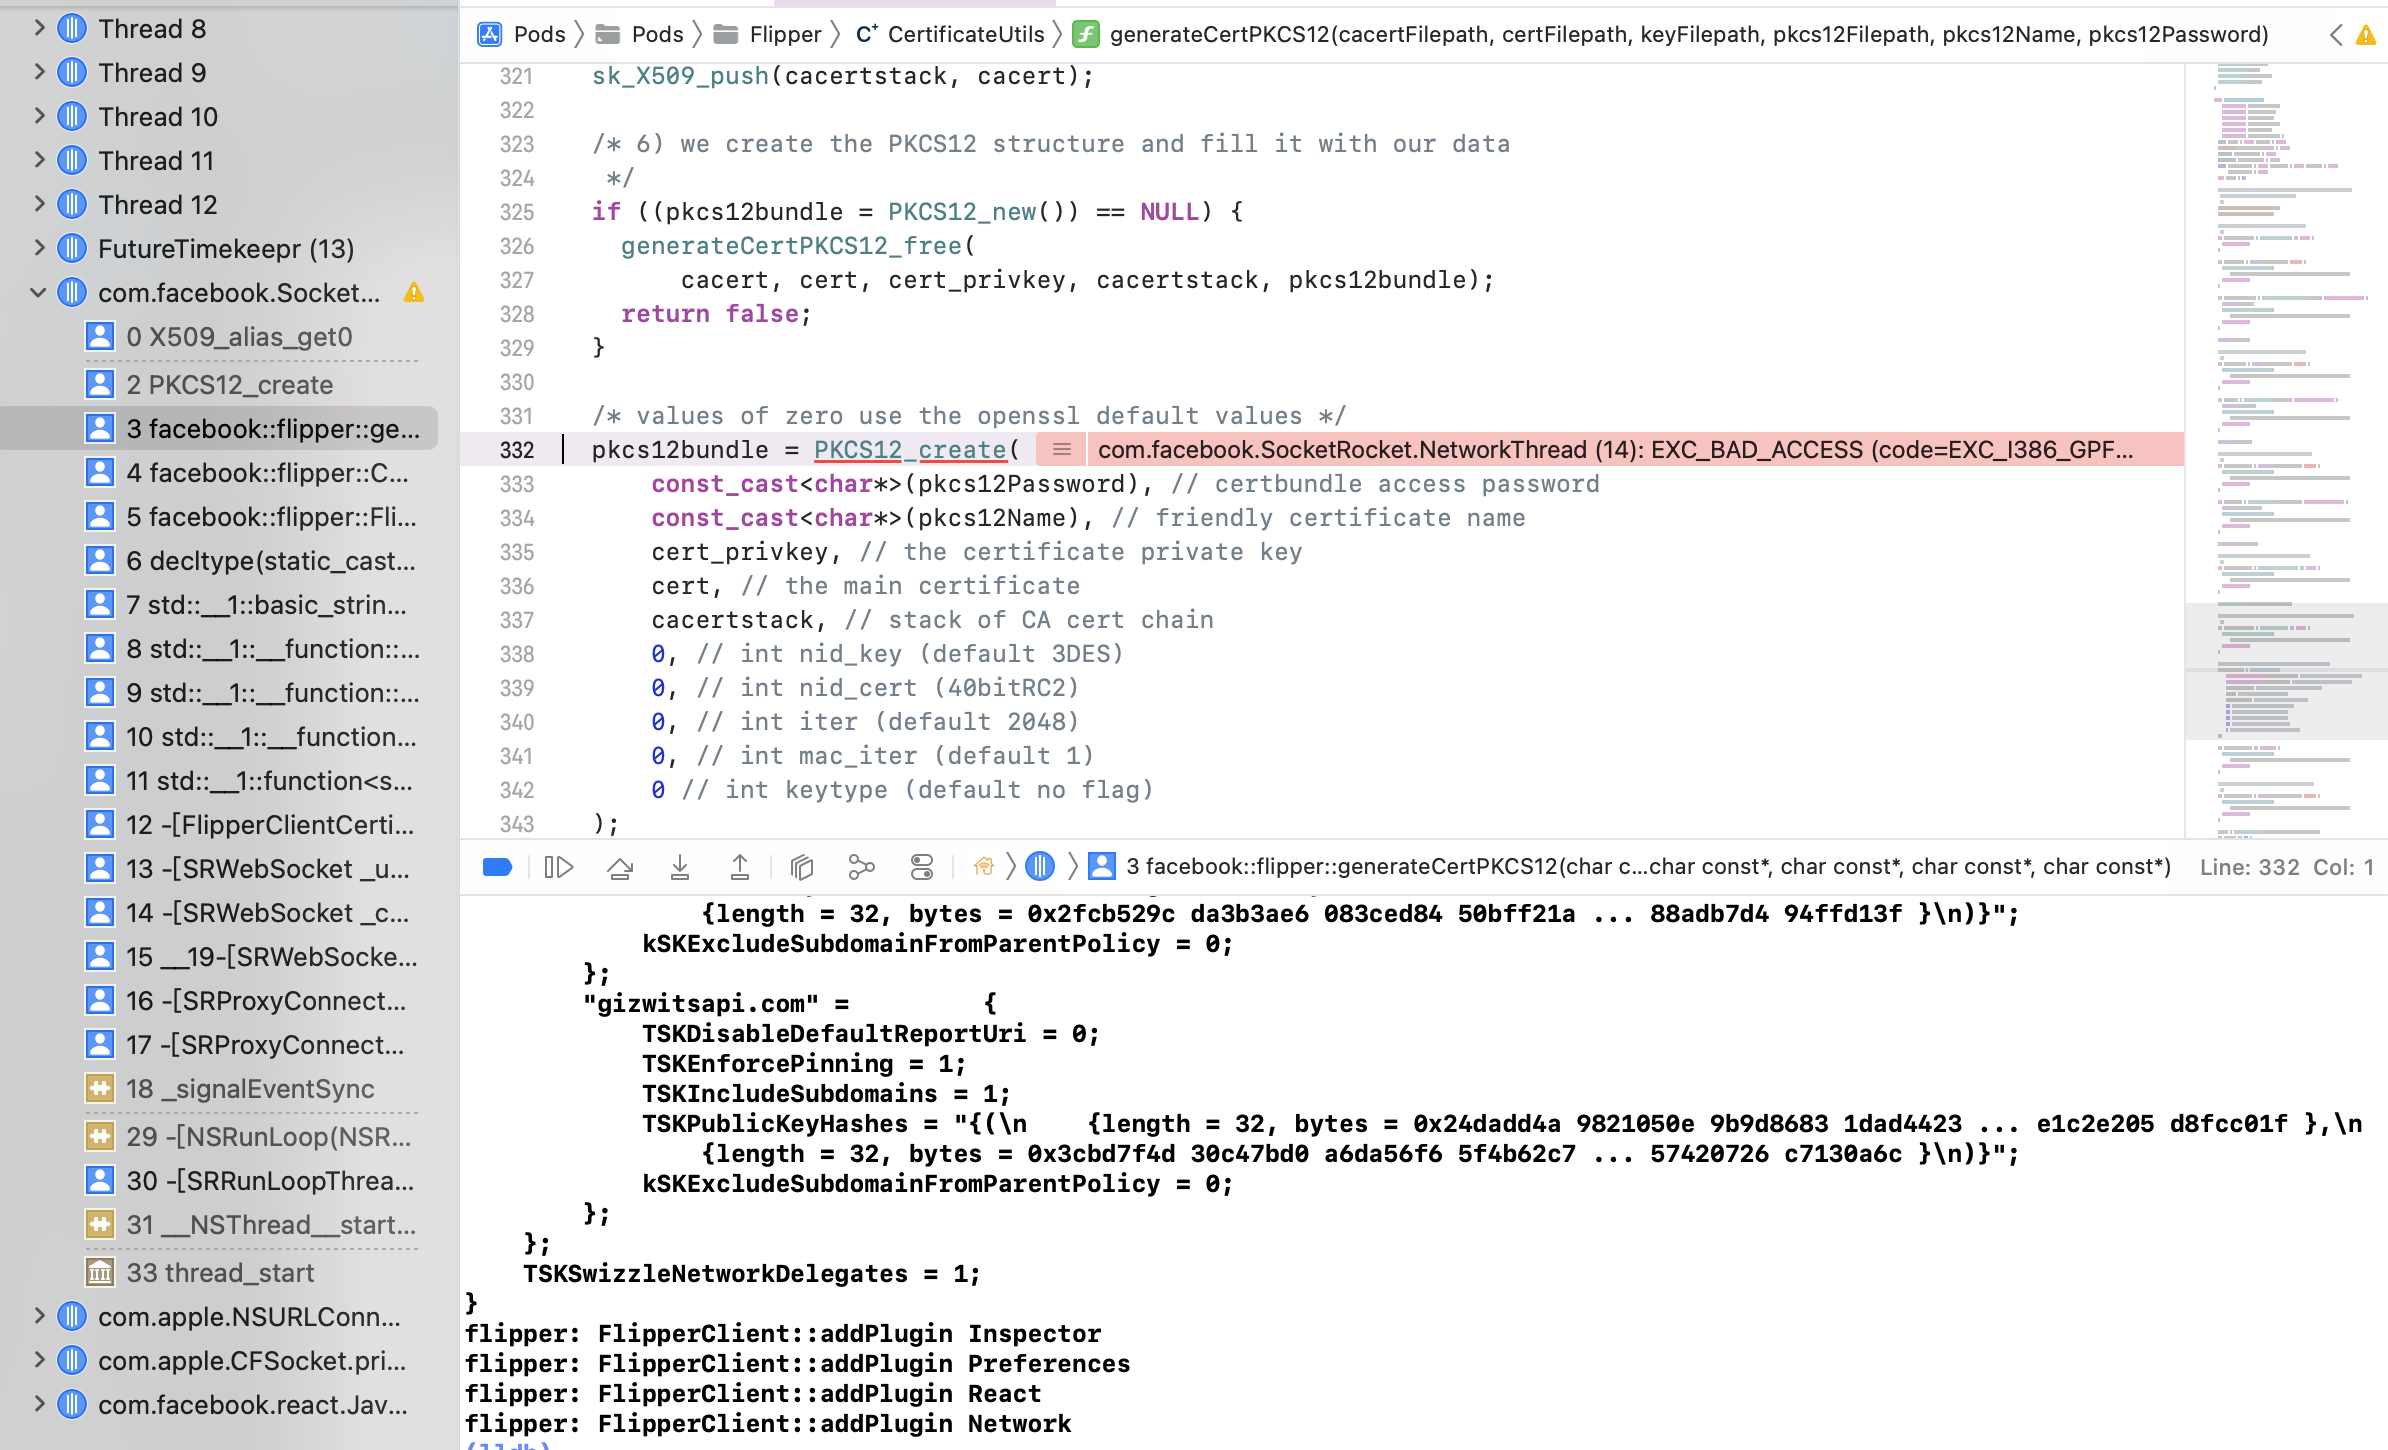
Task: Click the Simulate Location icon in debug bar
Action: (984, 867)
